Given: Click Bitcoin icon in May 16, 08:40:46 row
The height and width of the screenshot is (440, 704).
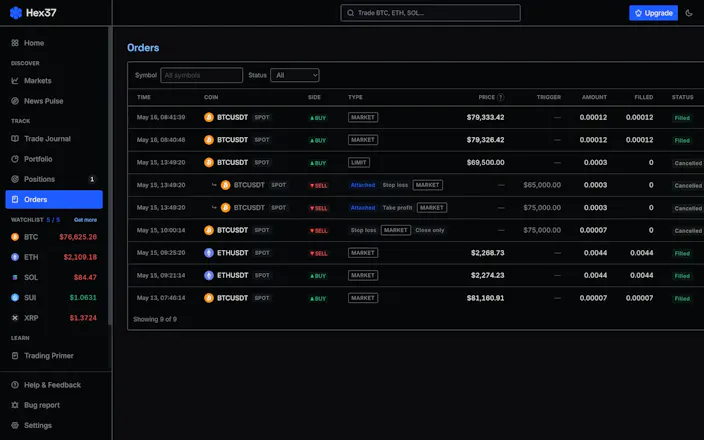Looking at the screenshot, I should click(209, 140).
